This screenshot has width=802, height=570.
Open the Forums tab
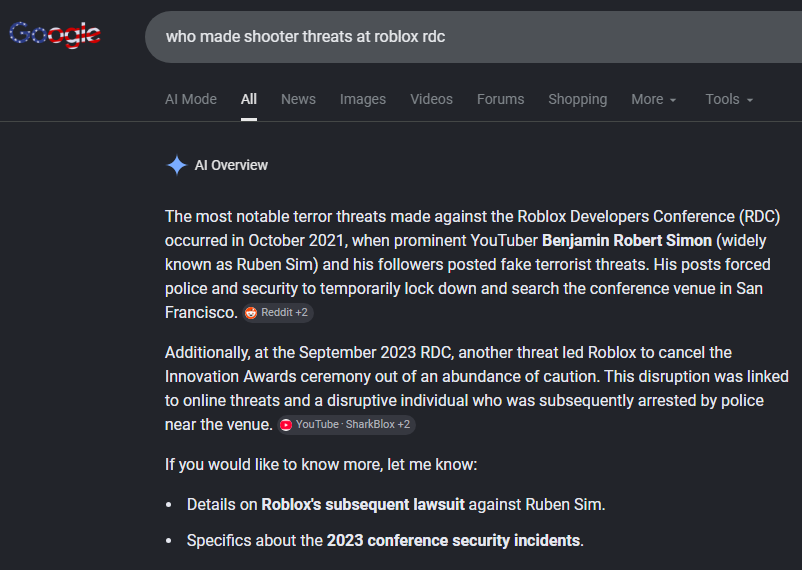(500, 99)
